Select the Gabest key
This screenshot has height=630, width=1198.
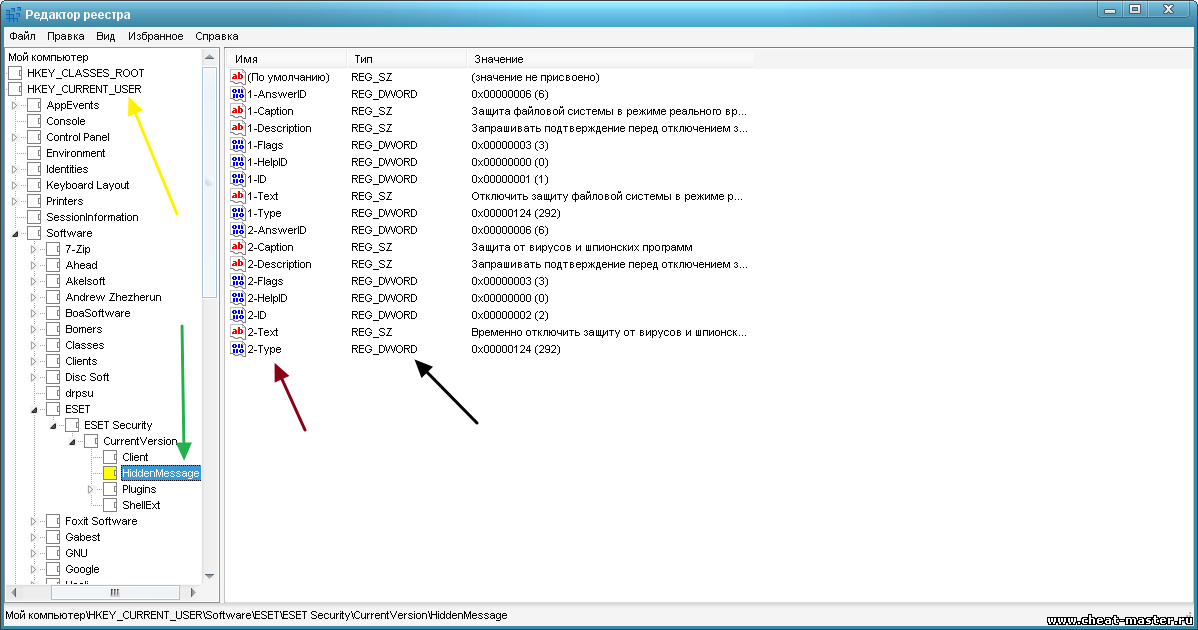(83, 538)
